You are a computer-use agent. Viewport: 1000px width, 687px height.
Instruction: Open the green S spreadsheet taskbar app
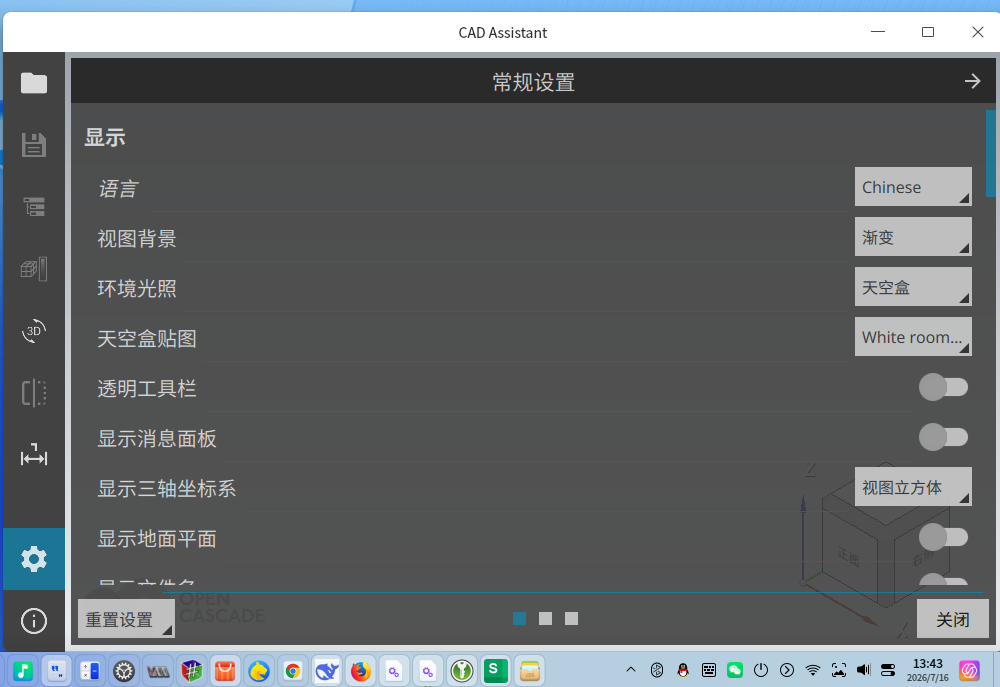495,670
